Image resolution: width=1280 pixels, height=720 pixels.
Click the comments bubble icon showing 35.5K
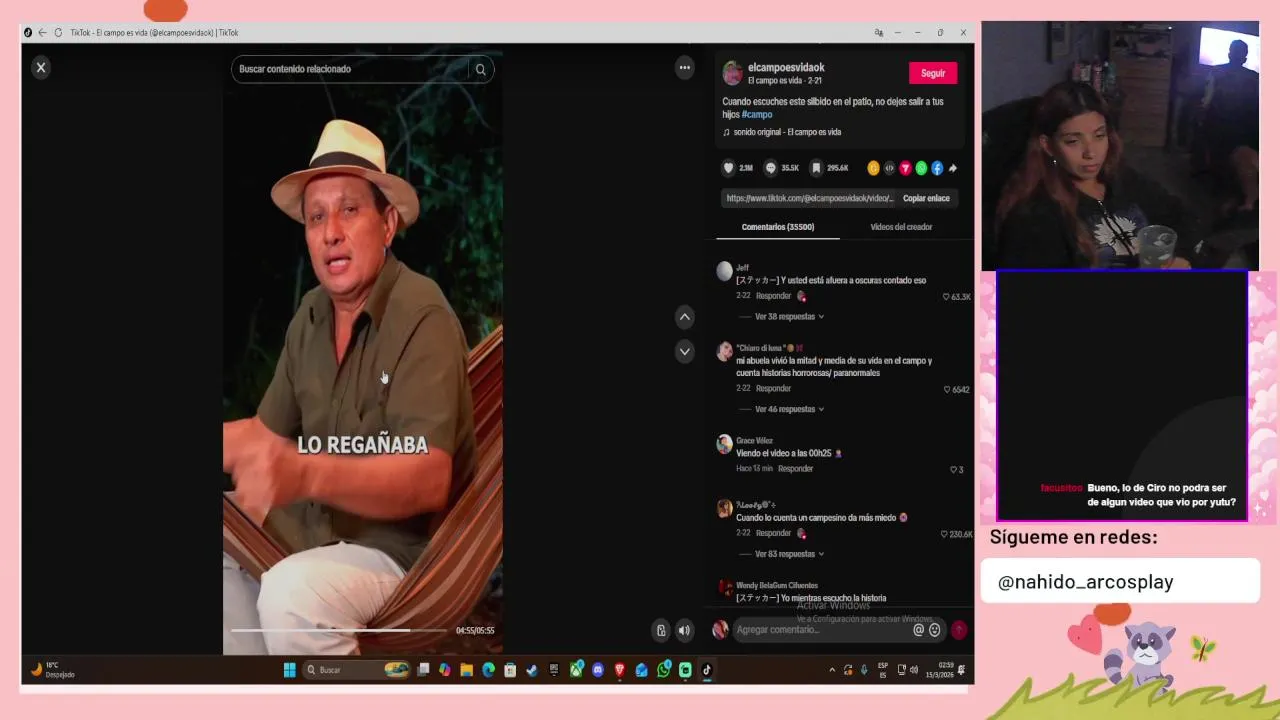tap(771, 168)
